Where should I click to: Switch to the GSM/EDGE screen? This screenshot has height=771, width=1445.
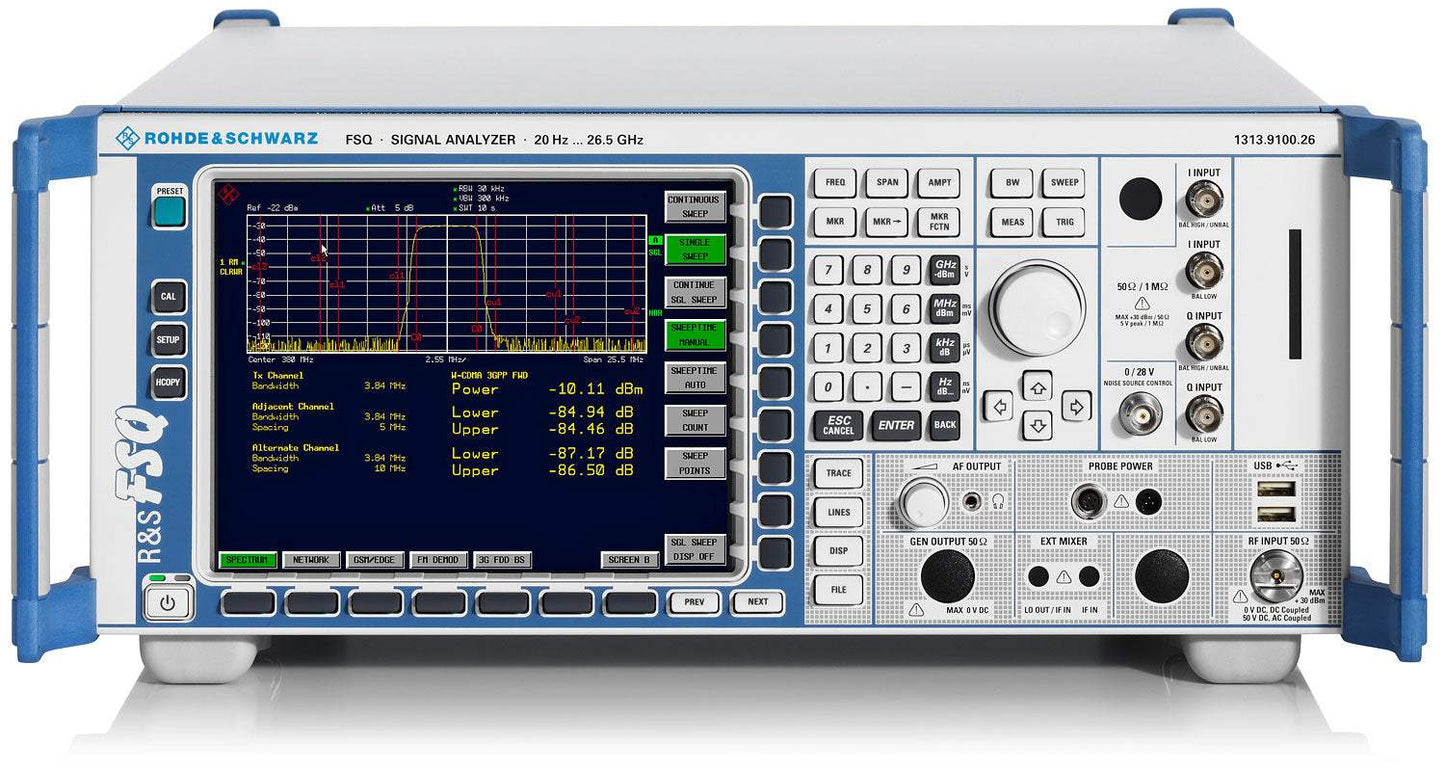372,560
